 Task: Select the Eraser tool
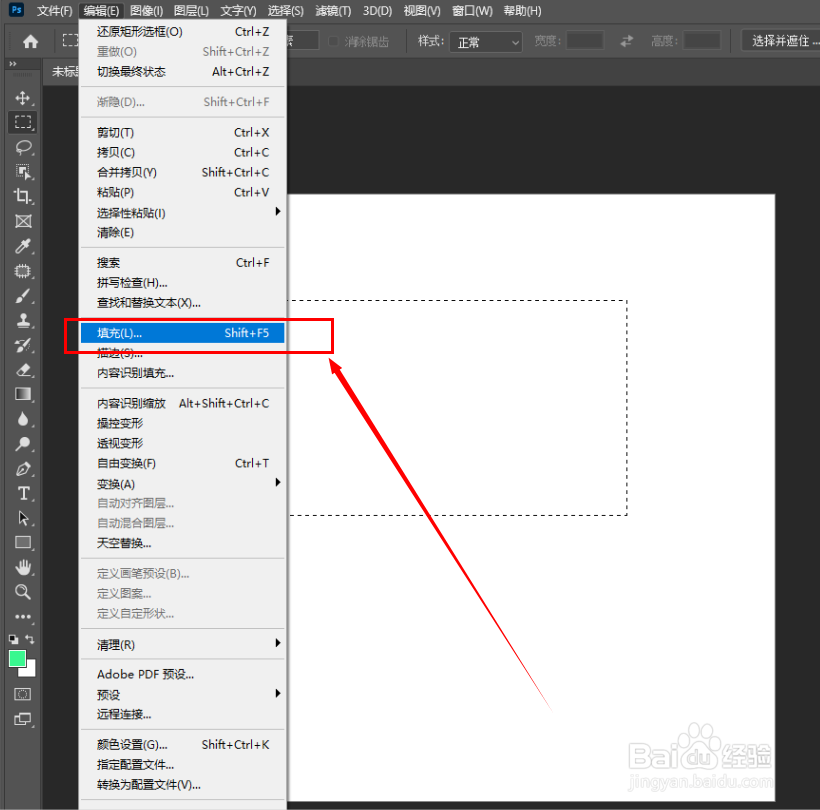point(22,370)
